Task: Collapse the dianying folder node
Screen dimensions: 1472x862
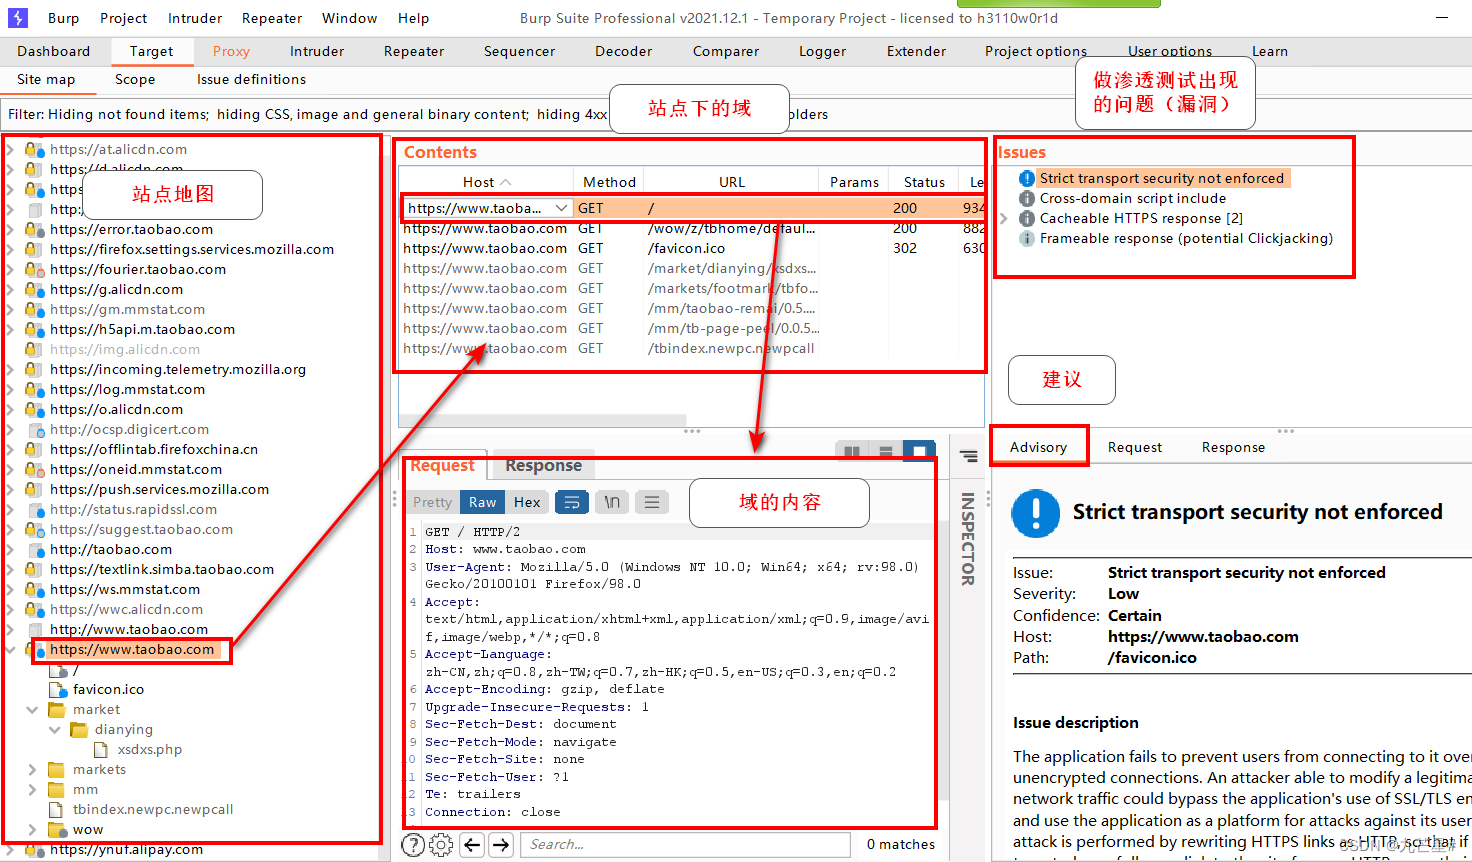Action: (55, 729)
